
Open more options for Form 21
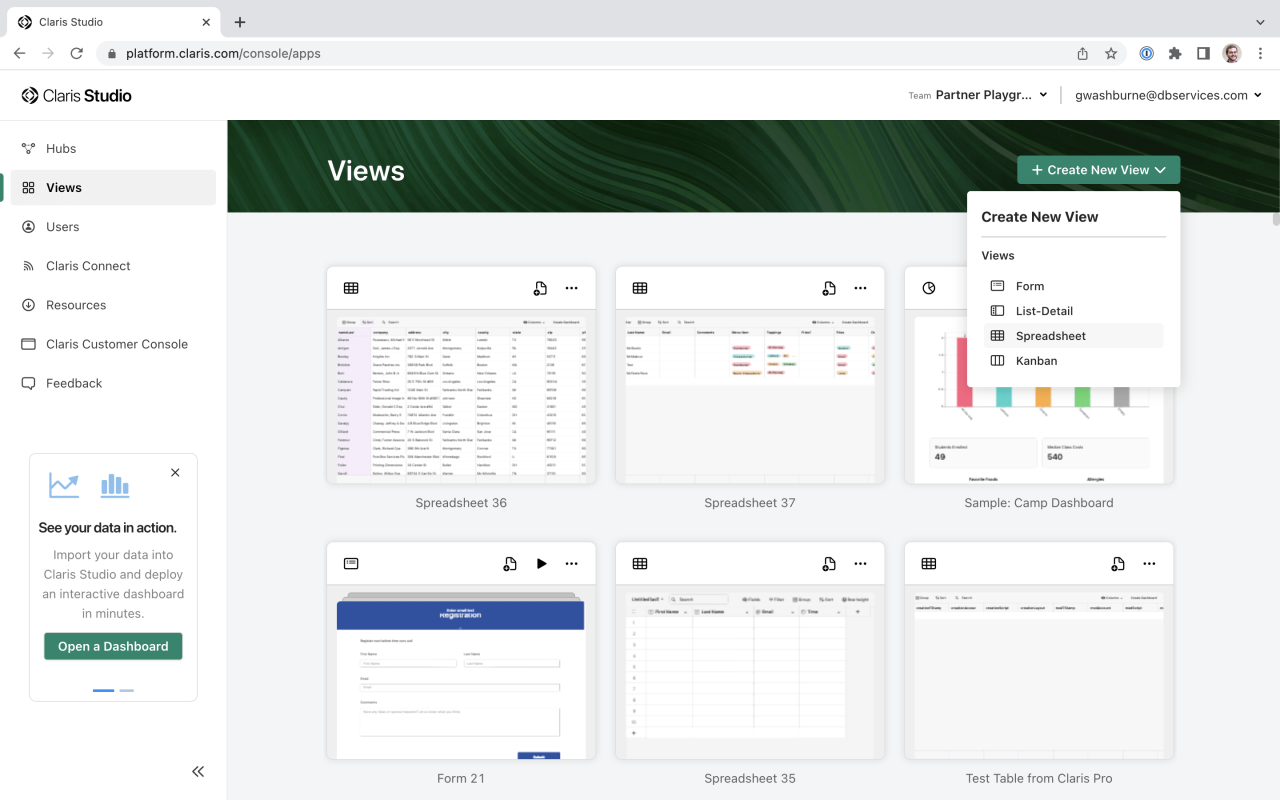coord(571,564)
